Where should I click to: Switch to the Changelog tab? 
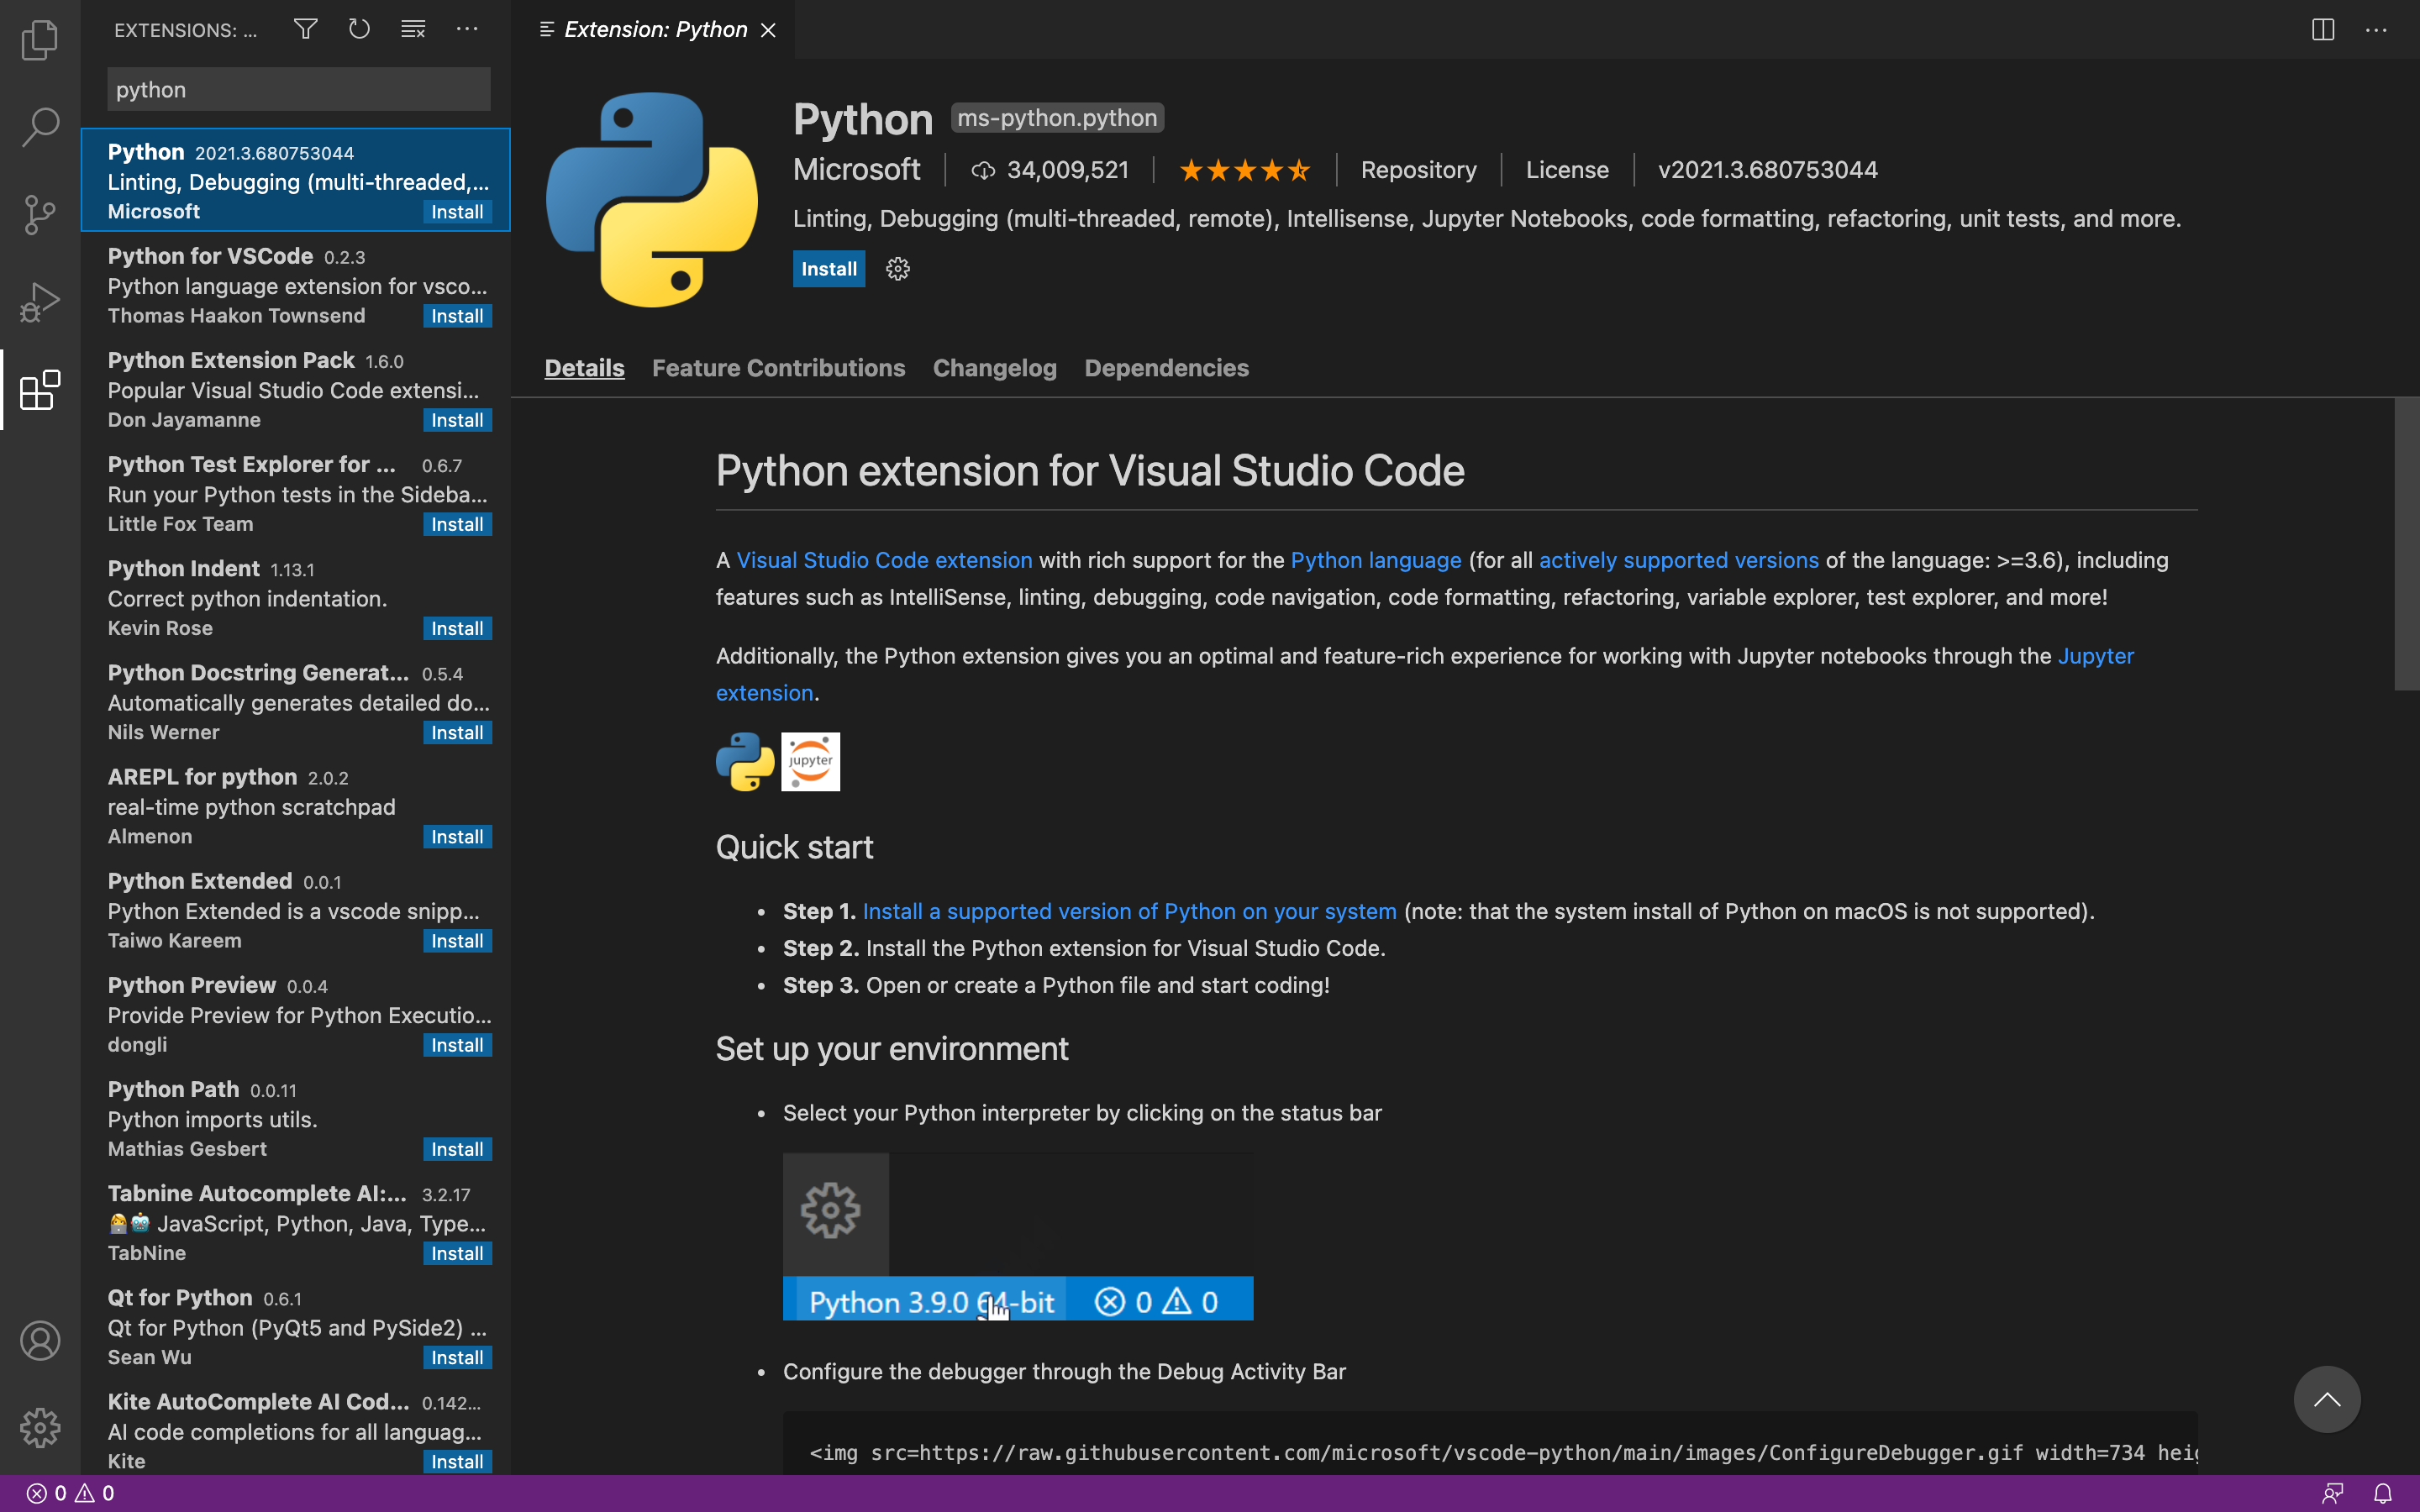point(994,368)
